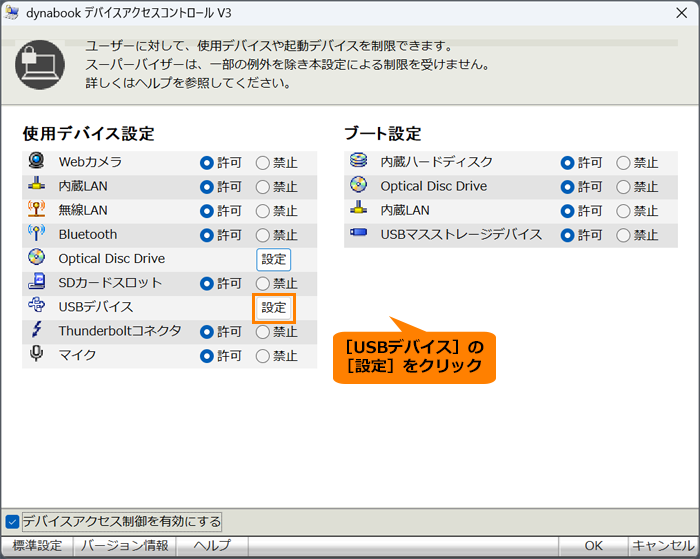
Task: Click the 内蔵LAN icon under ブート設定
Action: (x=358, y=208)
